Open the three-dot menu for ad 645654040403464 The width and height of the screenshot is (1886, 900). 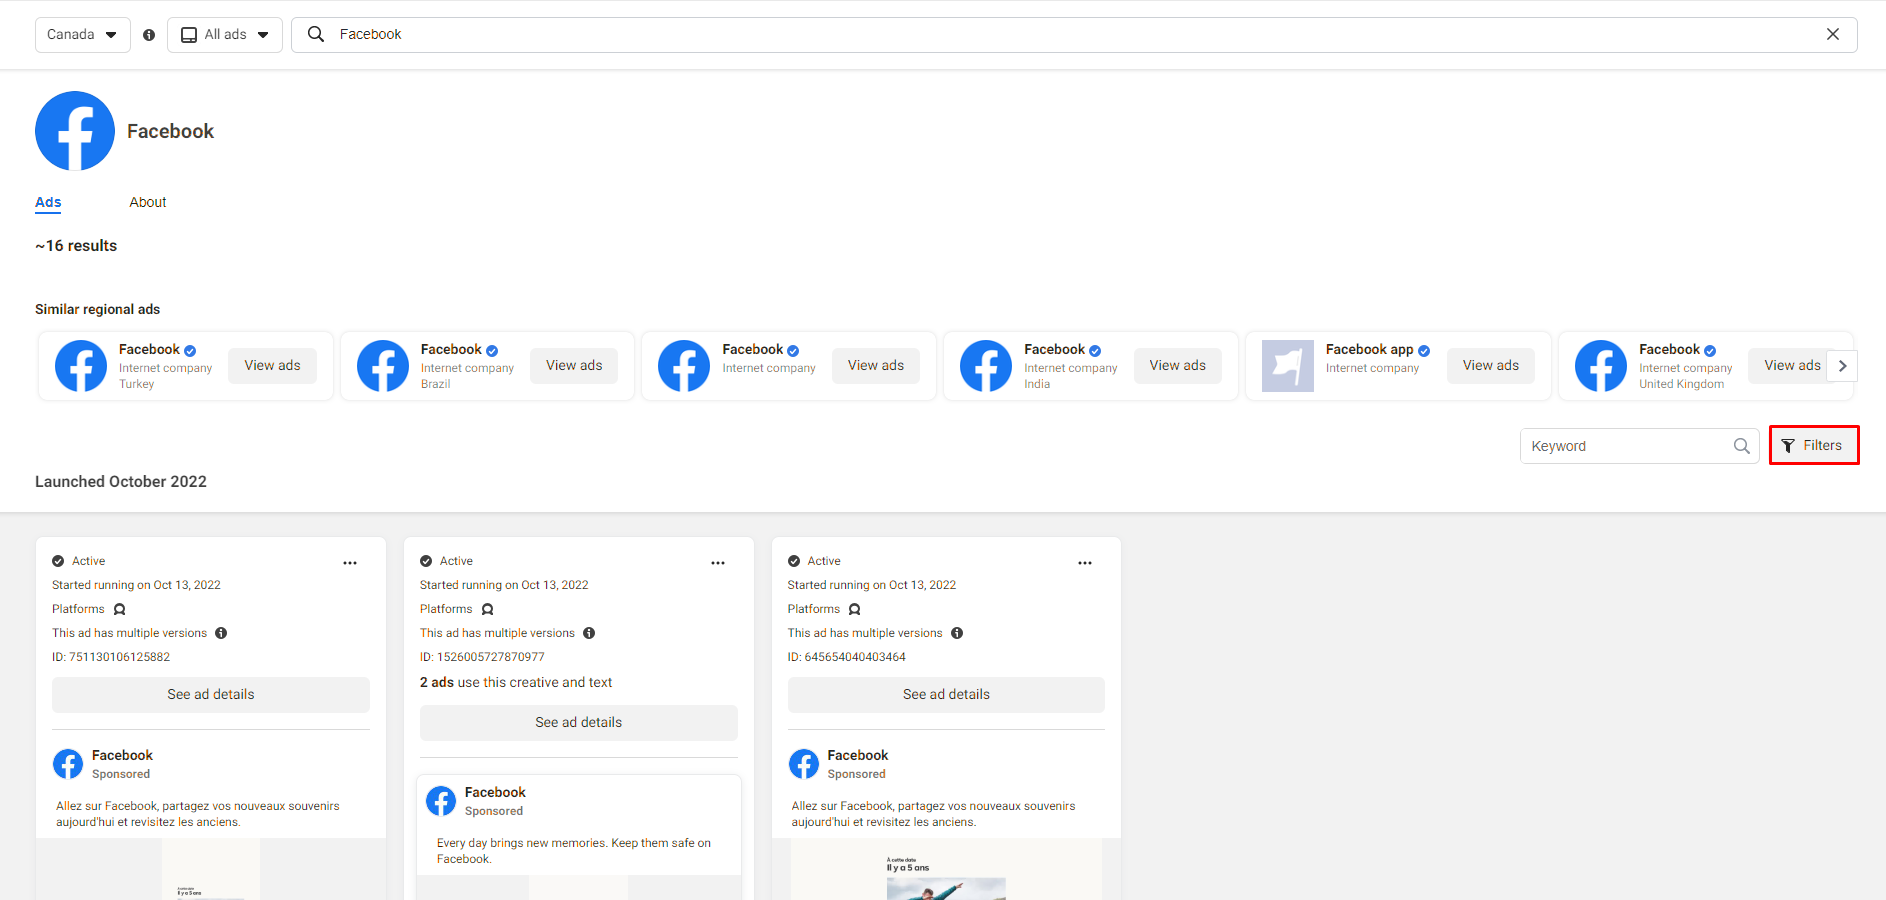1085,563
